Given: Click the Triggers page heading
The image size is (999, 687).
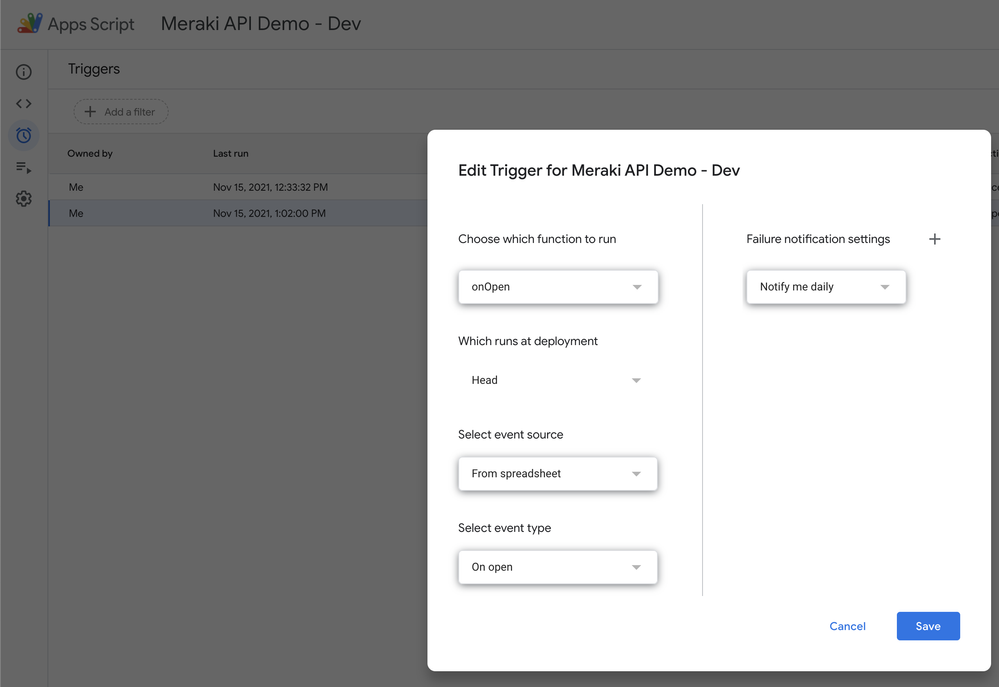Looking at the screenshot, I should [x=94, y=69].
